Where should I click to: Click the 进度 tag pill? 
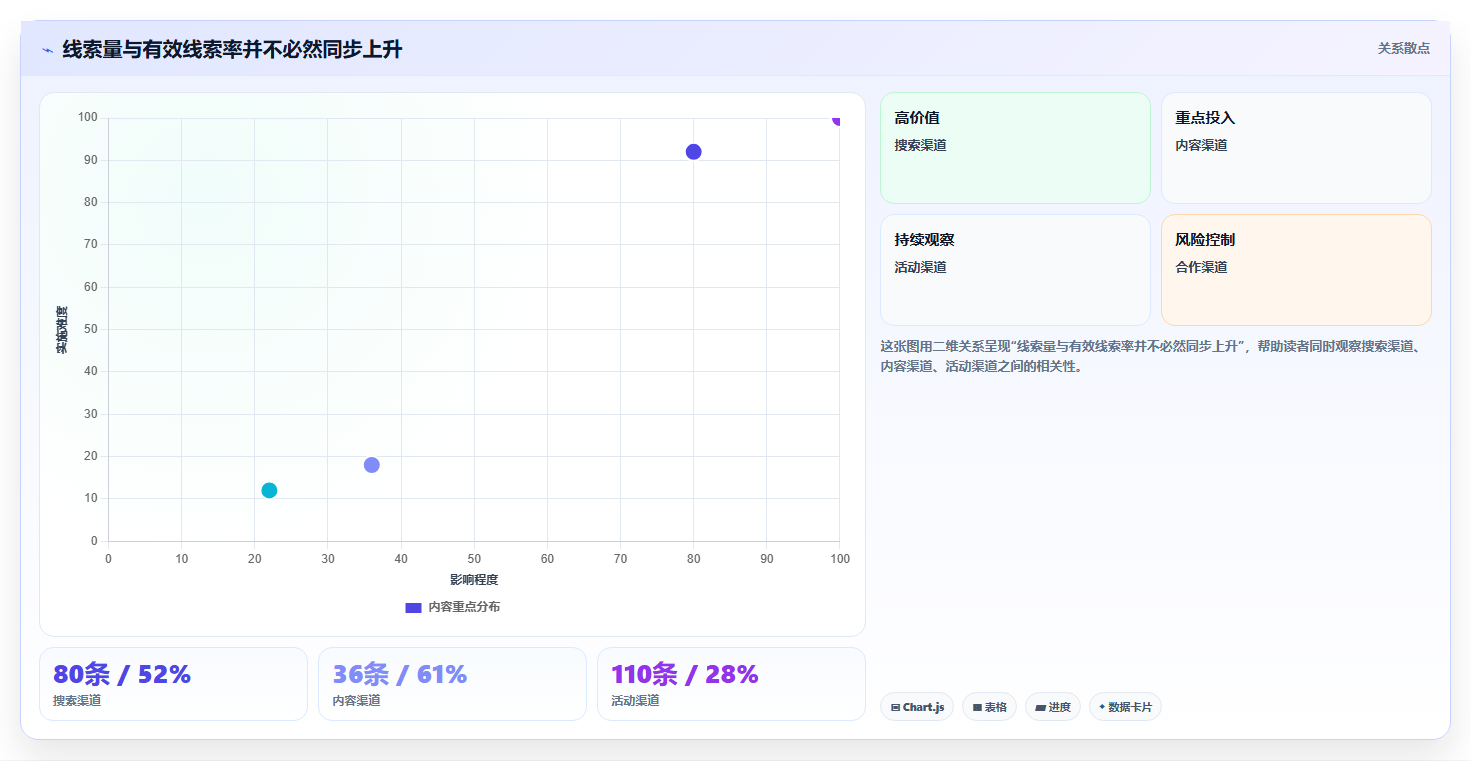click(x=1053, y=707)
